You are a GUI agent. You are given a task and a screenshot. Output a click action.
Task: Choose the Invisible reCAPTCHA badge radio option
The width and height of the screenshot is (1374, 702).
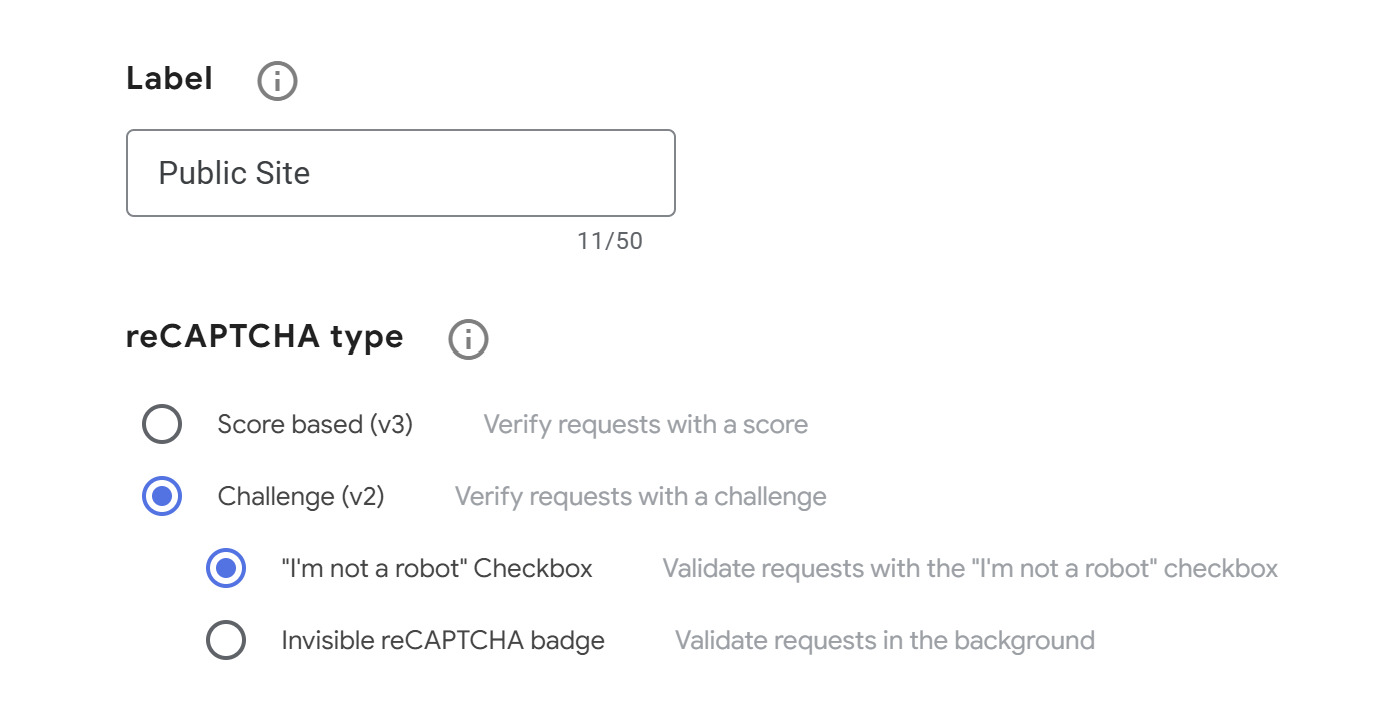[226, 640]
